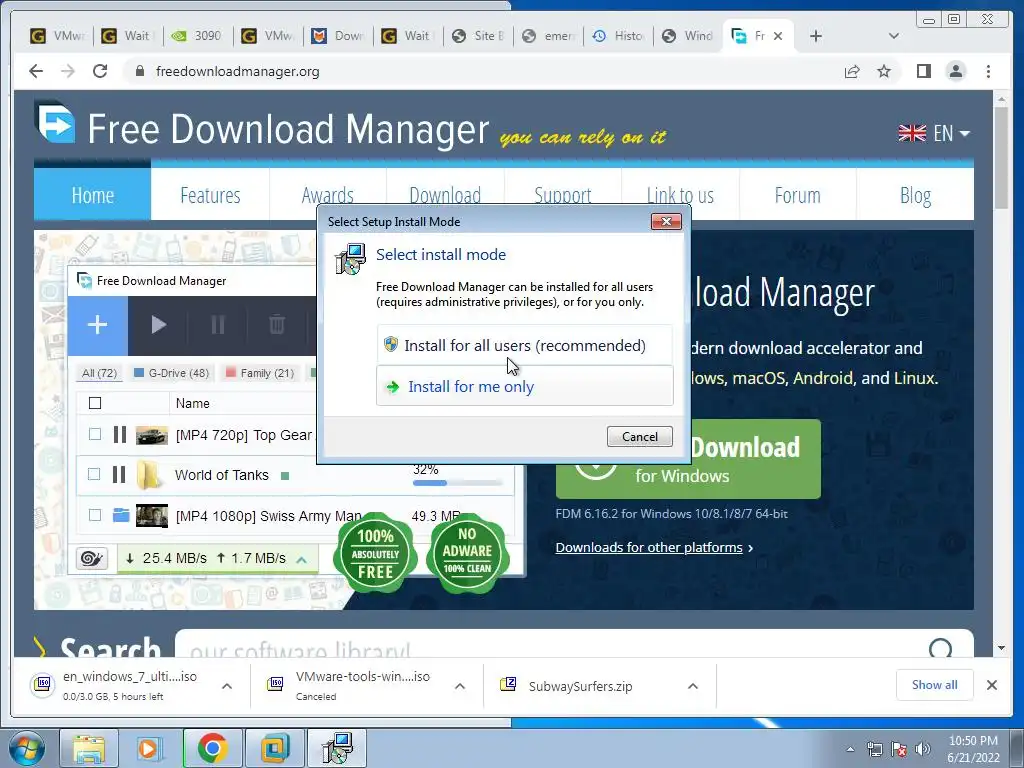Select the All (72) filter tag

99,373
